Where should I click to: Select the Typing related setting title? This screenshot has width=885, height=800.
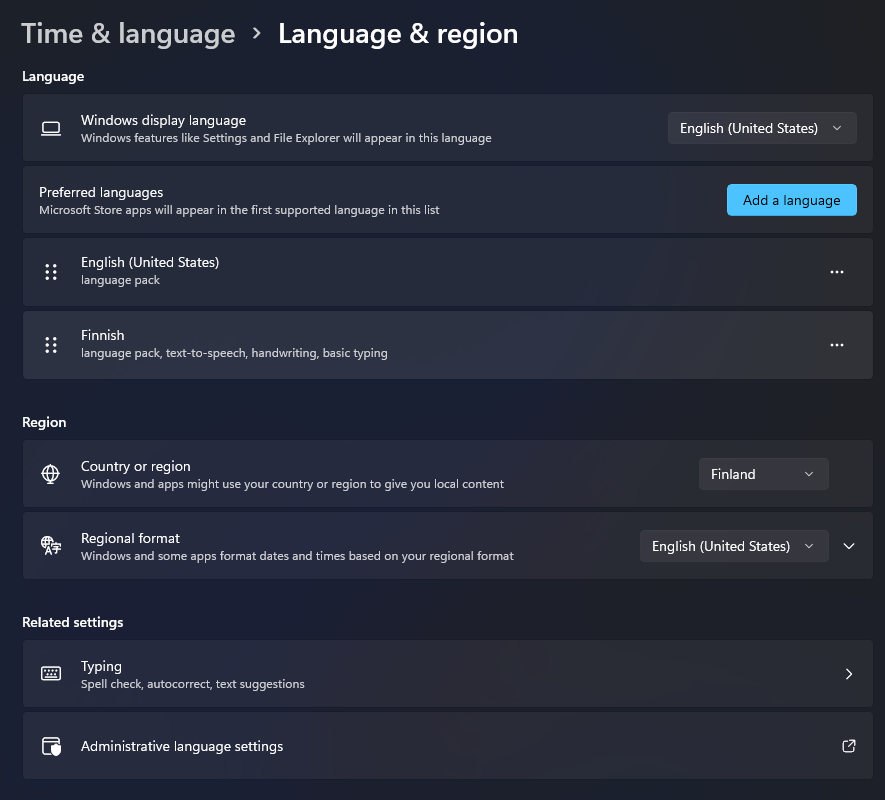pos(101,666)
